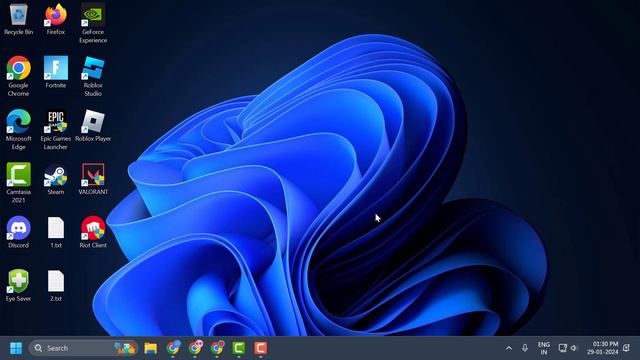Select the 2.txt file on desktop

pyautogui.click(x=56, y=286)
